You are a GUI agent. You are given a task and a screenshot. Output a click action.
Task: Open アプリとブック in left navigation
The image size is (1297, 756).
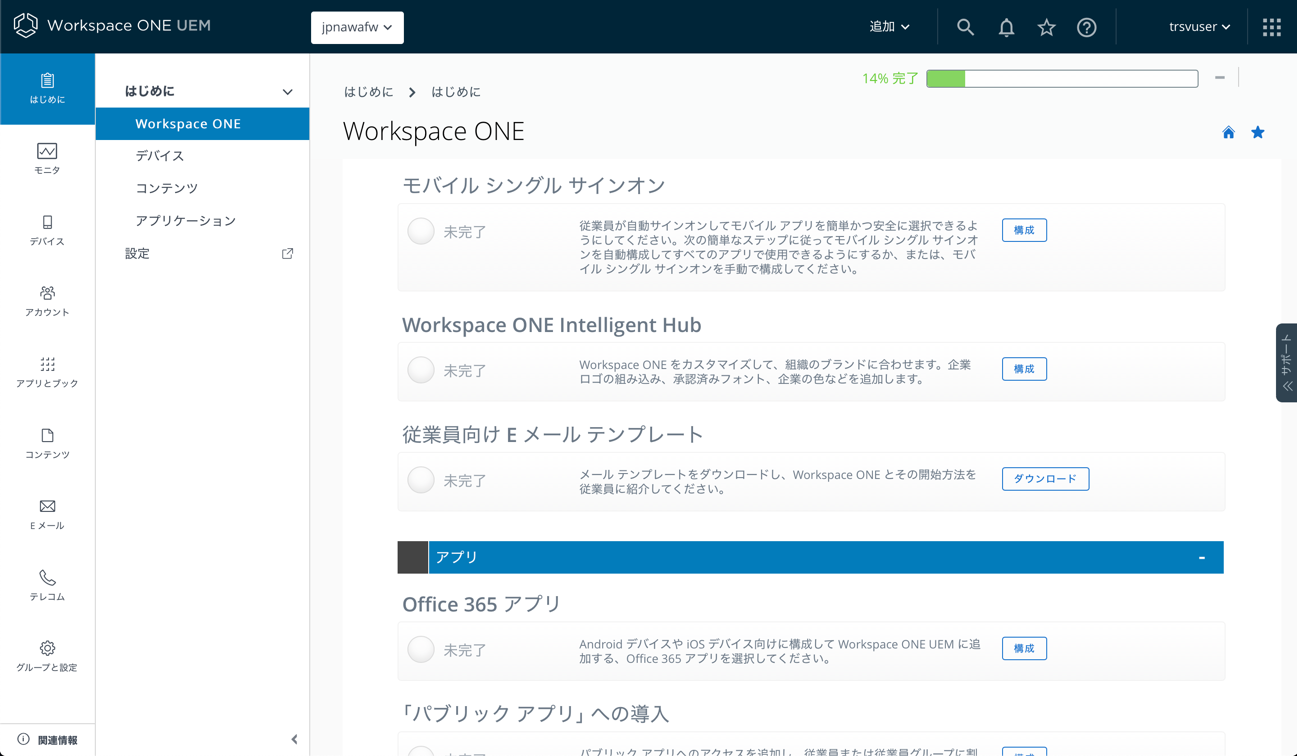tap(47, 372)
